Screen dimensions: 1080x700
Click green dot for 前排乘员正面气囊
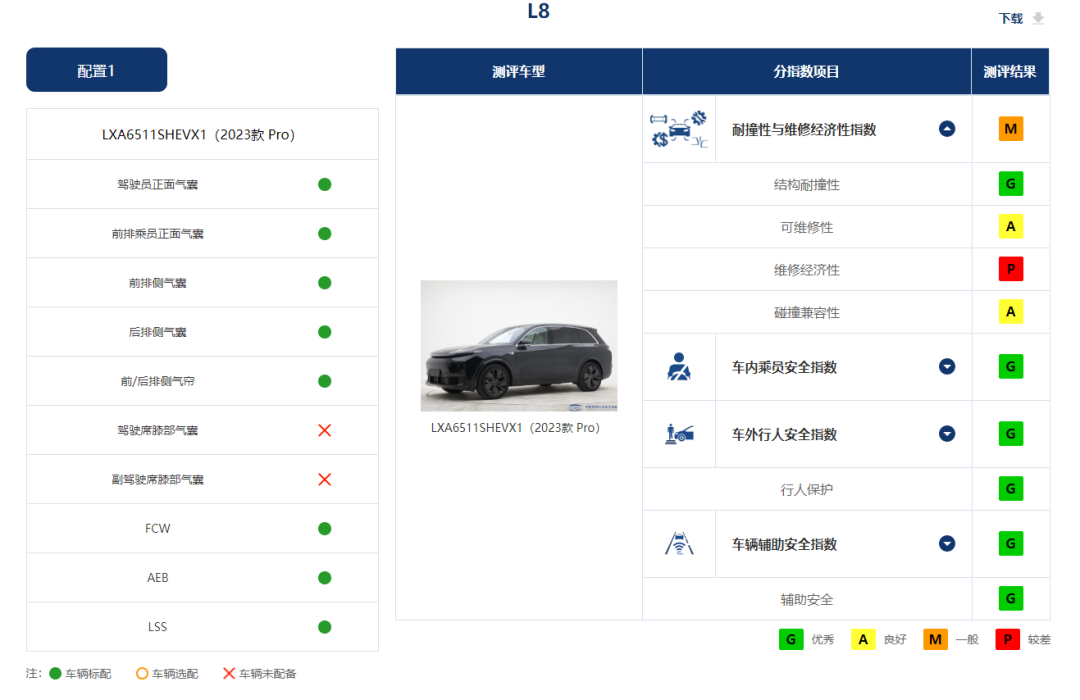(x=324, y=234)
